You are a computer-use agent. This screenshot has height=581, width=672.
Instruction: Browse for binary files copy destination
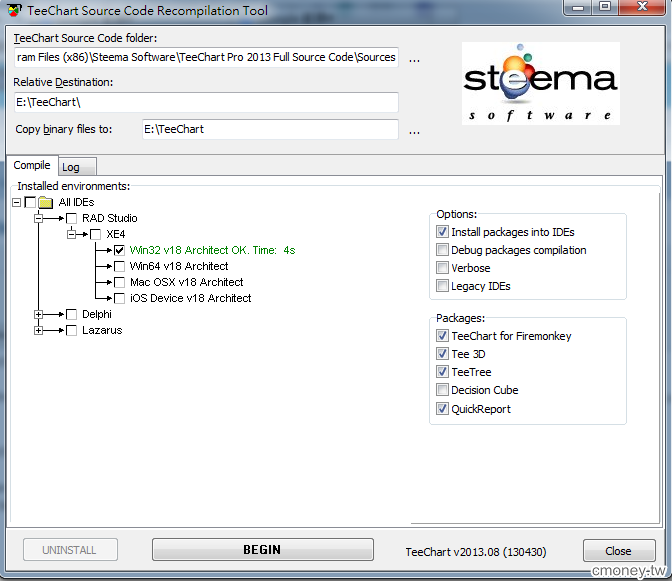pos(414,132)
